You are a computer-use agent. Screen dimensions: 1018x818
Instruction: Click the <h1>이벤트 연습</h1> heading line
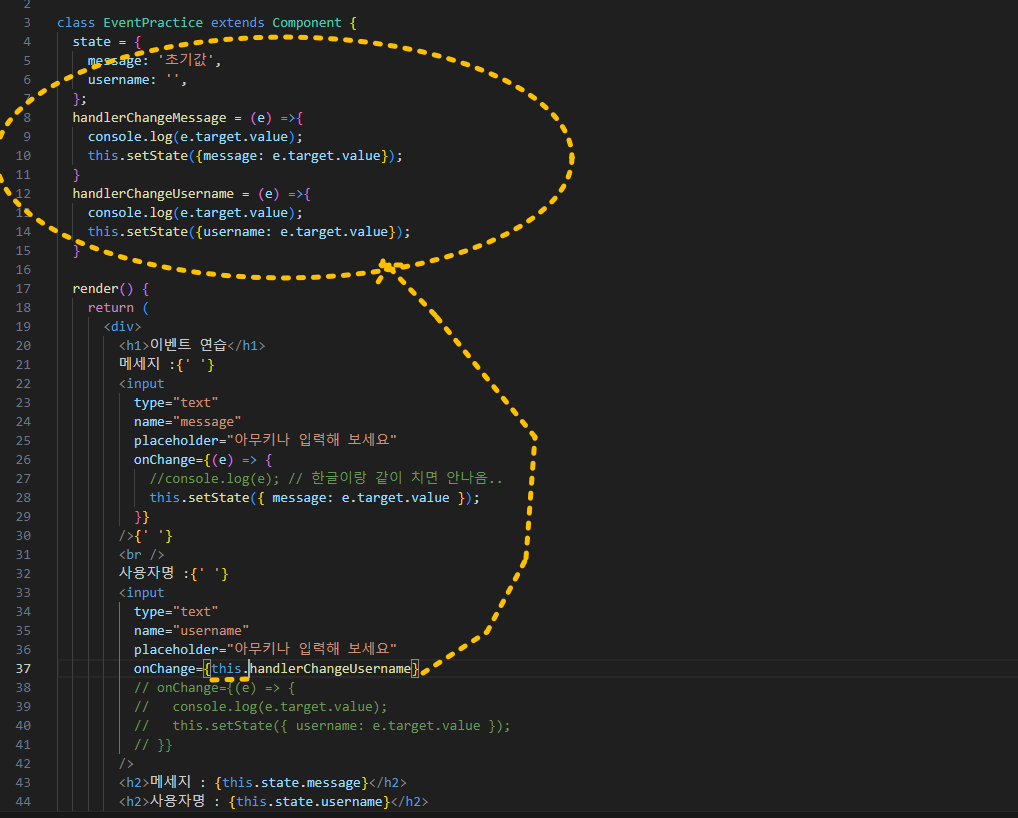point(192,345)
